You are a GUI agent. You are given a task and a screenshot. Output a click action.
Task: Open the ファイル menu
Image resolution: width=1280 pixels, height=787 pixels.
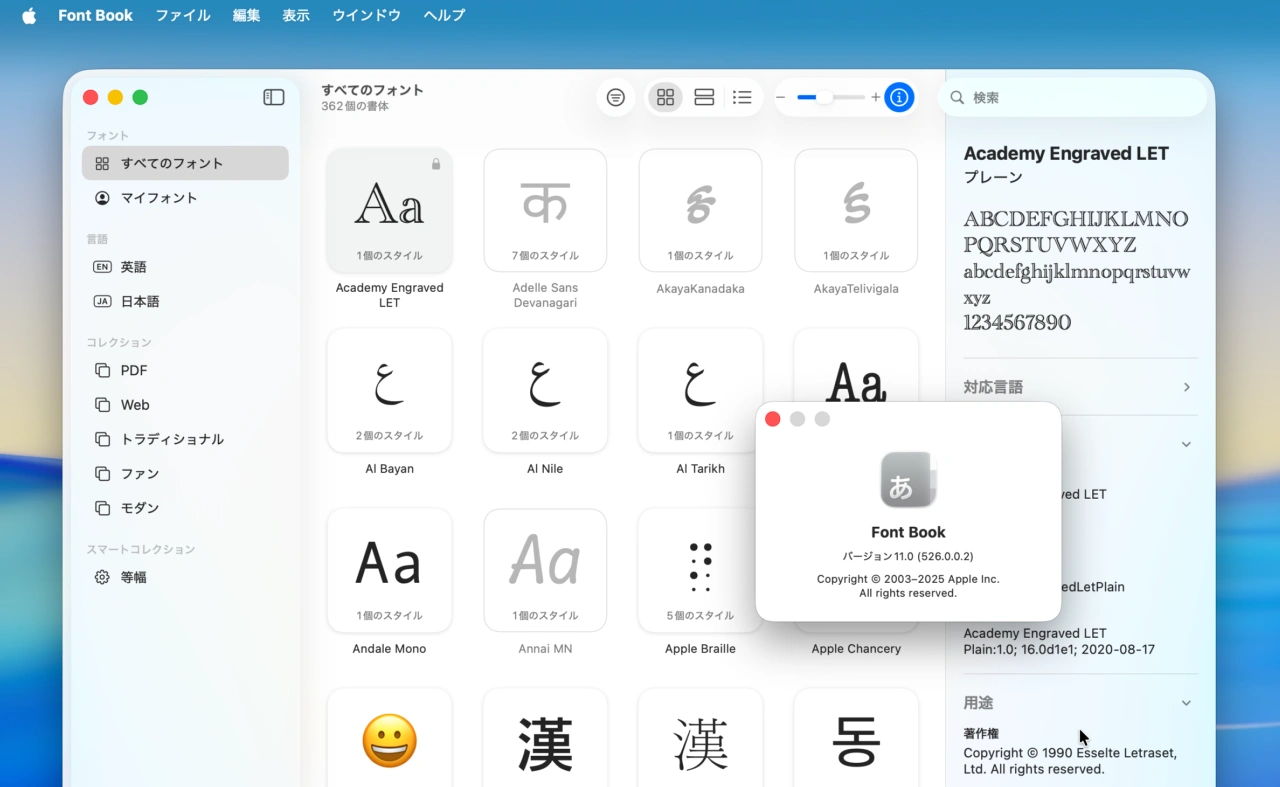coord(182,15)
